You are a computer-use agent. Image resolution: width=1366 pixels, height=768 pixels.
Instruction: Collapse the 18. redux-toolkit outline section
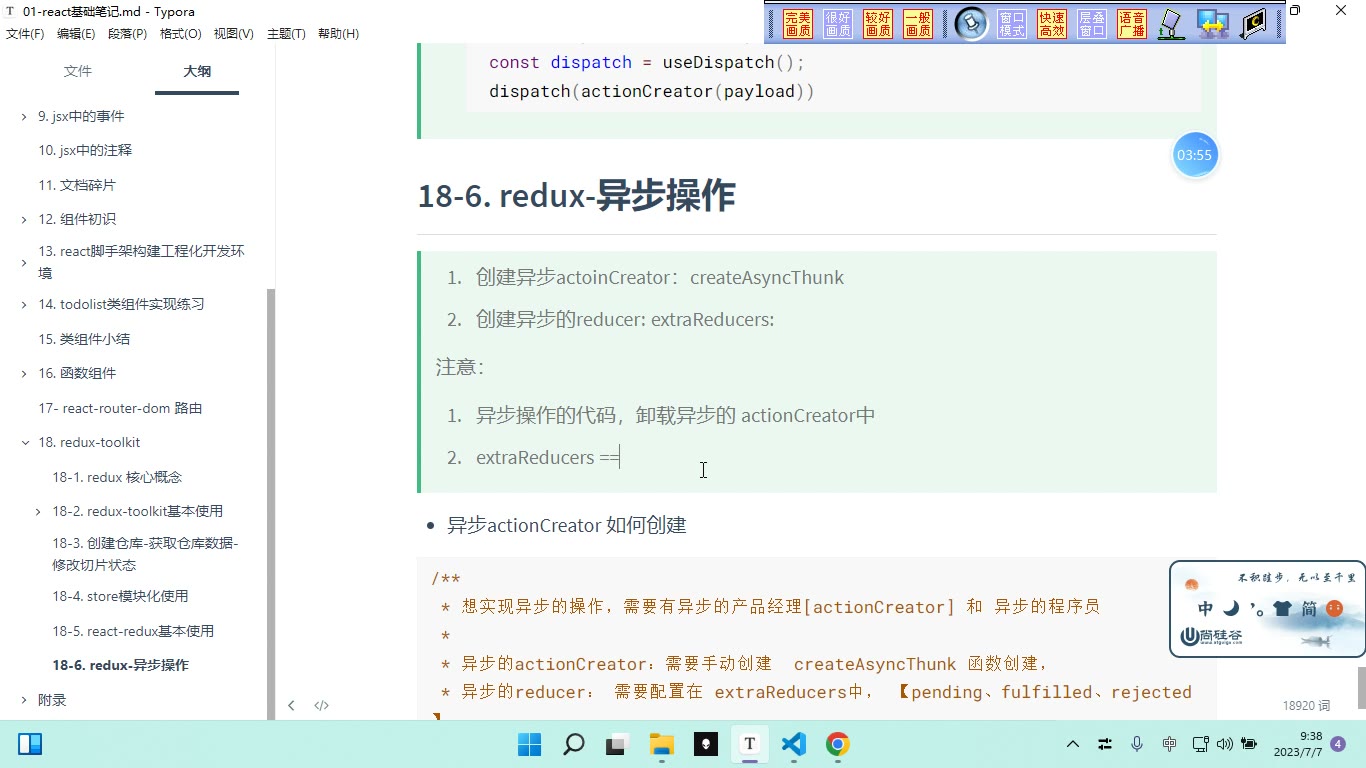click(x=25, y=442)
